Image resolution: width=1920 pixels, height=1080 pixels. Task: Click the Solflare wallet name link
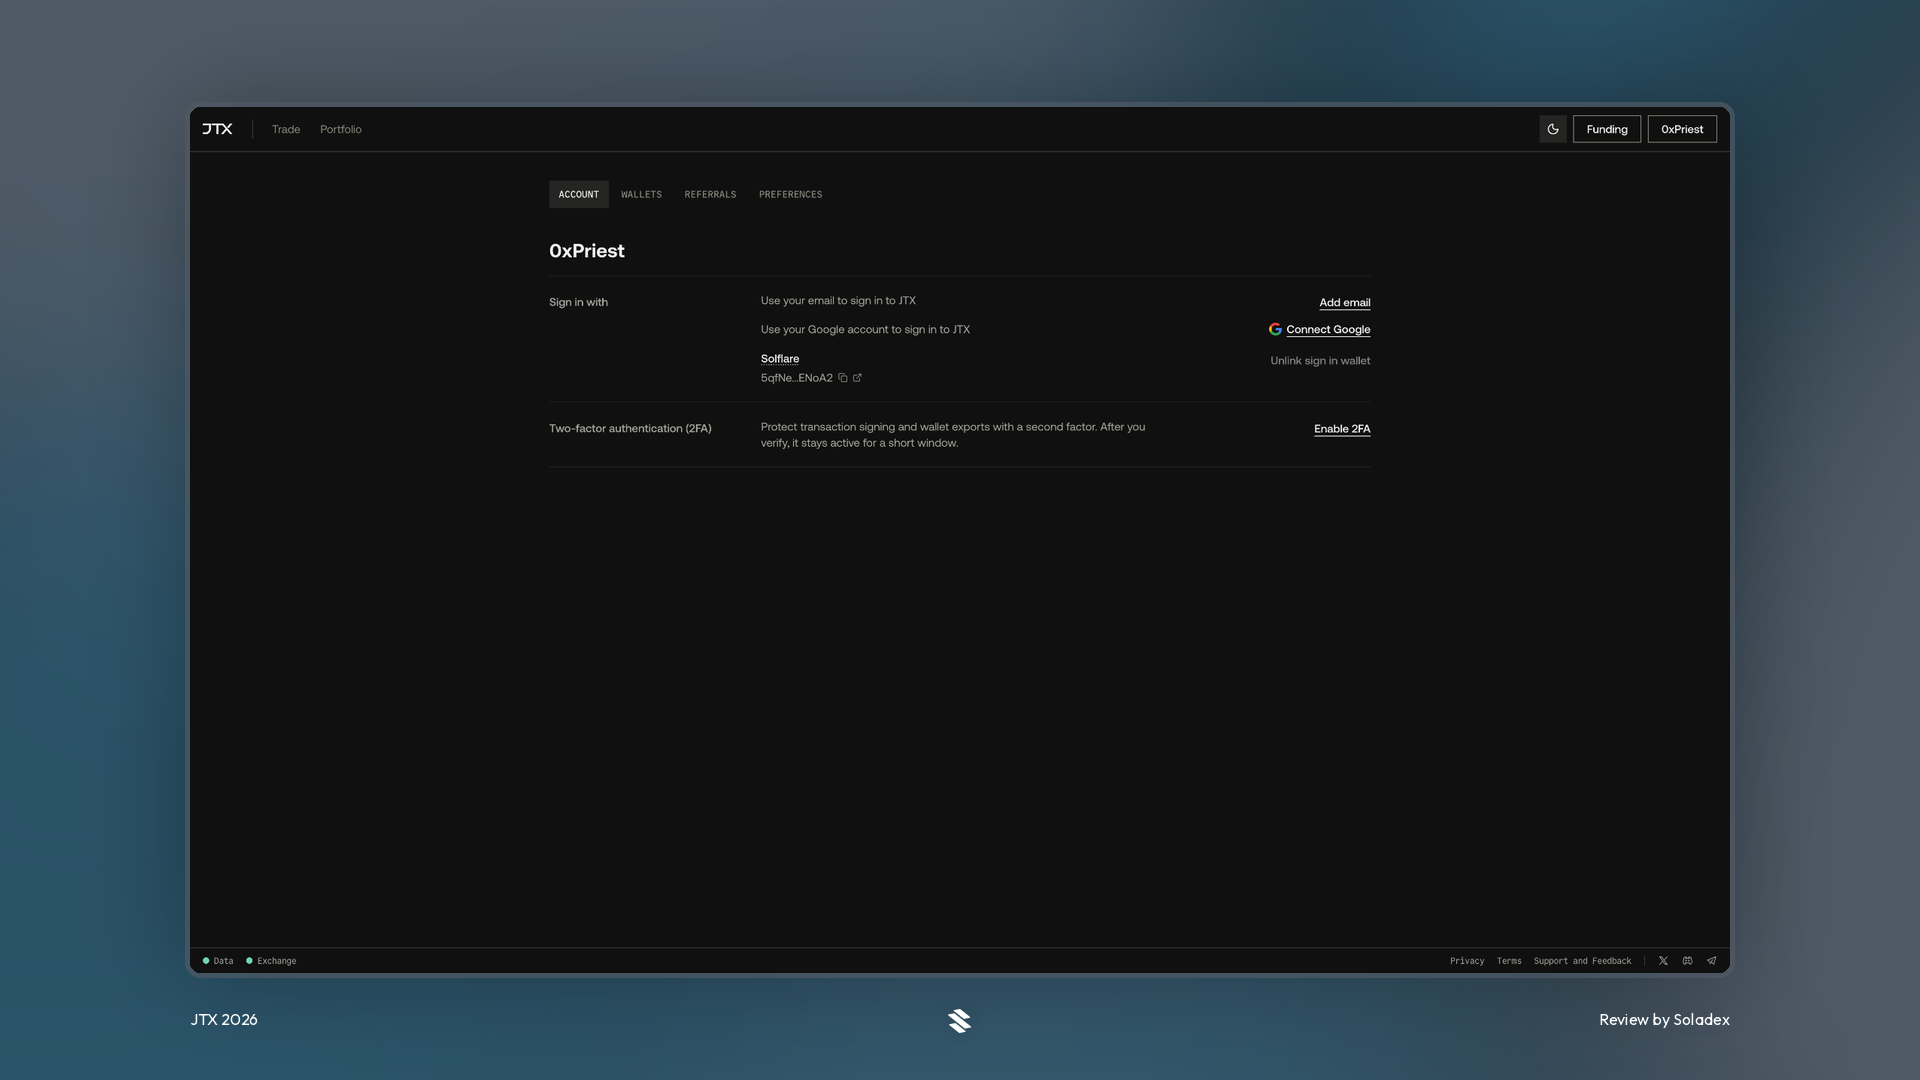(x=780, y=358)
